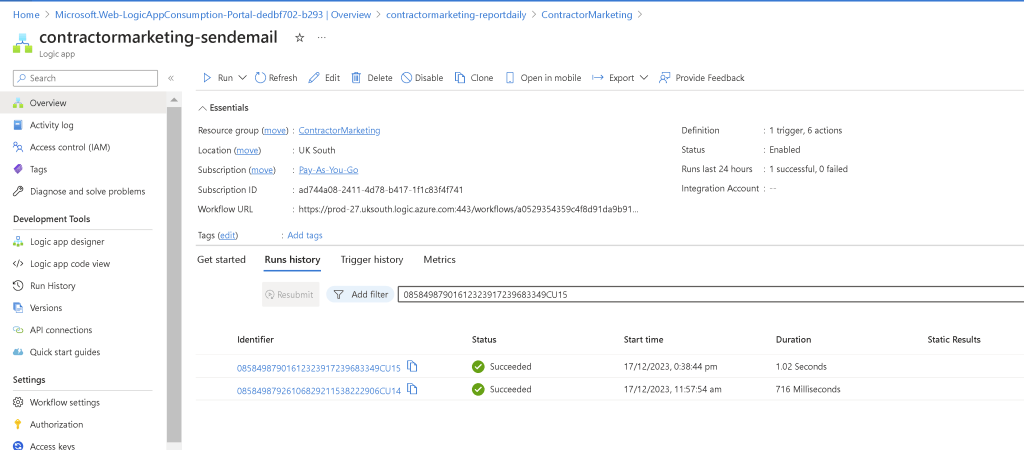The width and height of the screenshot is (1024, 450).
Task: Click the Resubmit button
Action: coord(291,295)
